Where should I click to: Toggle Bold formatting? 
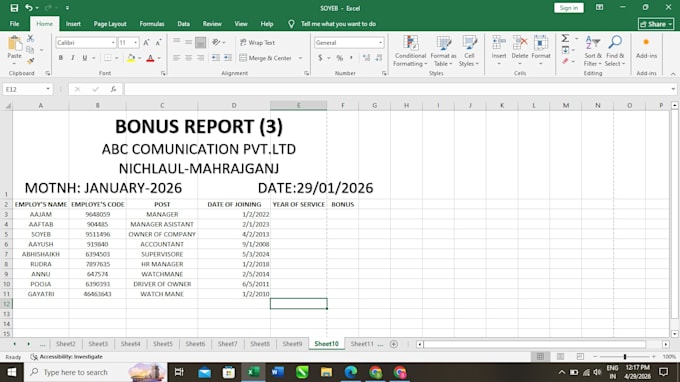(61, 58)
